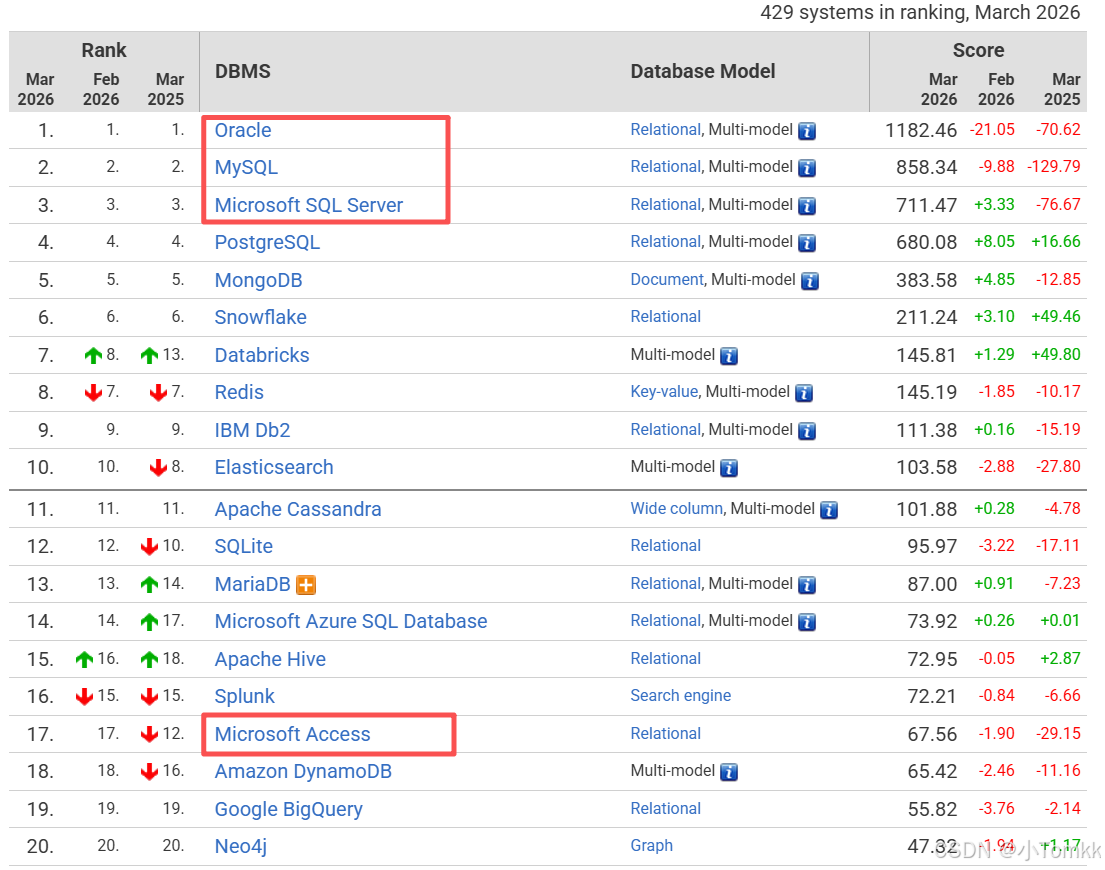The image size is (1105, 870).
Task: Click the Wide column model link for Cassandra
Action: [x=677, y=509]
